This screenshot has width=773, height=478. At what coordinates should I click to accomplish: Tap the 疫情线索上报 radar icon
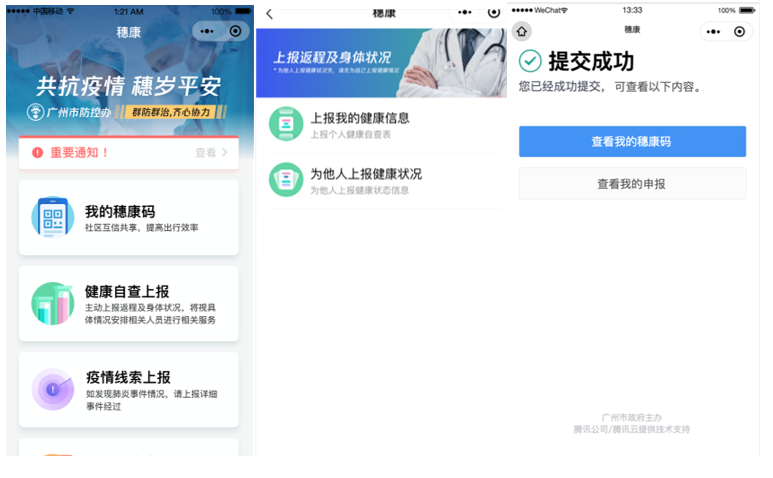[x=52, y=389]
